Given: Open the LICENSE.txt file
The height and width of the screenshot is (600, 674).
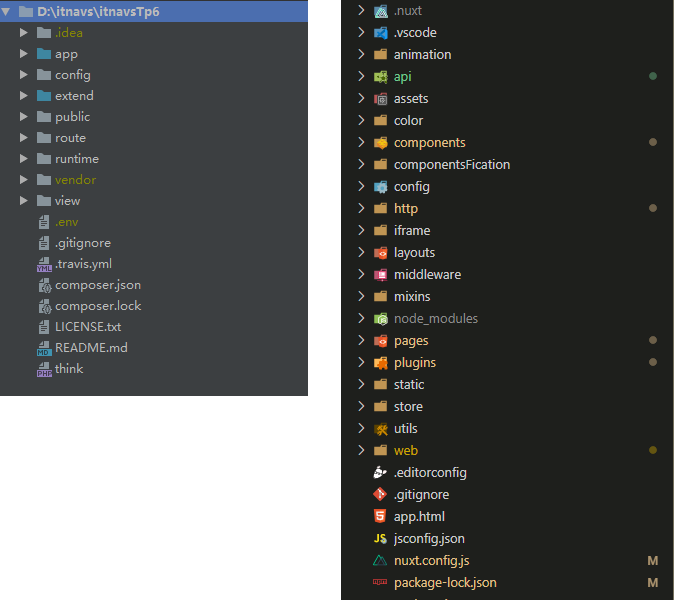Looking at the screenshot, I should pos(88,327).
